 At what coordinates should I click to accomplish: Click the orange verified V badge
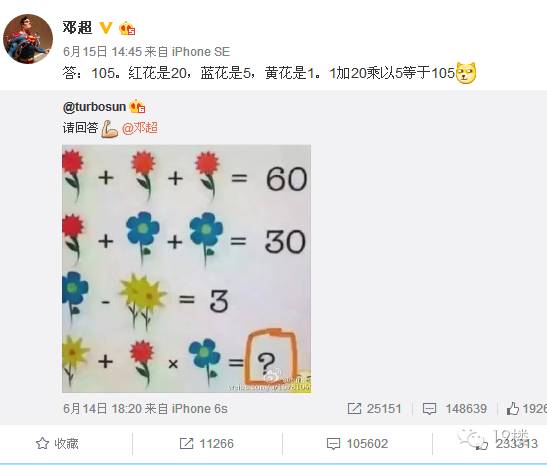pyautogui.click(x=106, y=28)
